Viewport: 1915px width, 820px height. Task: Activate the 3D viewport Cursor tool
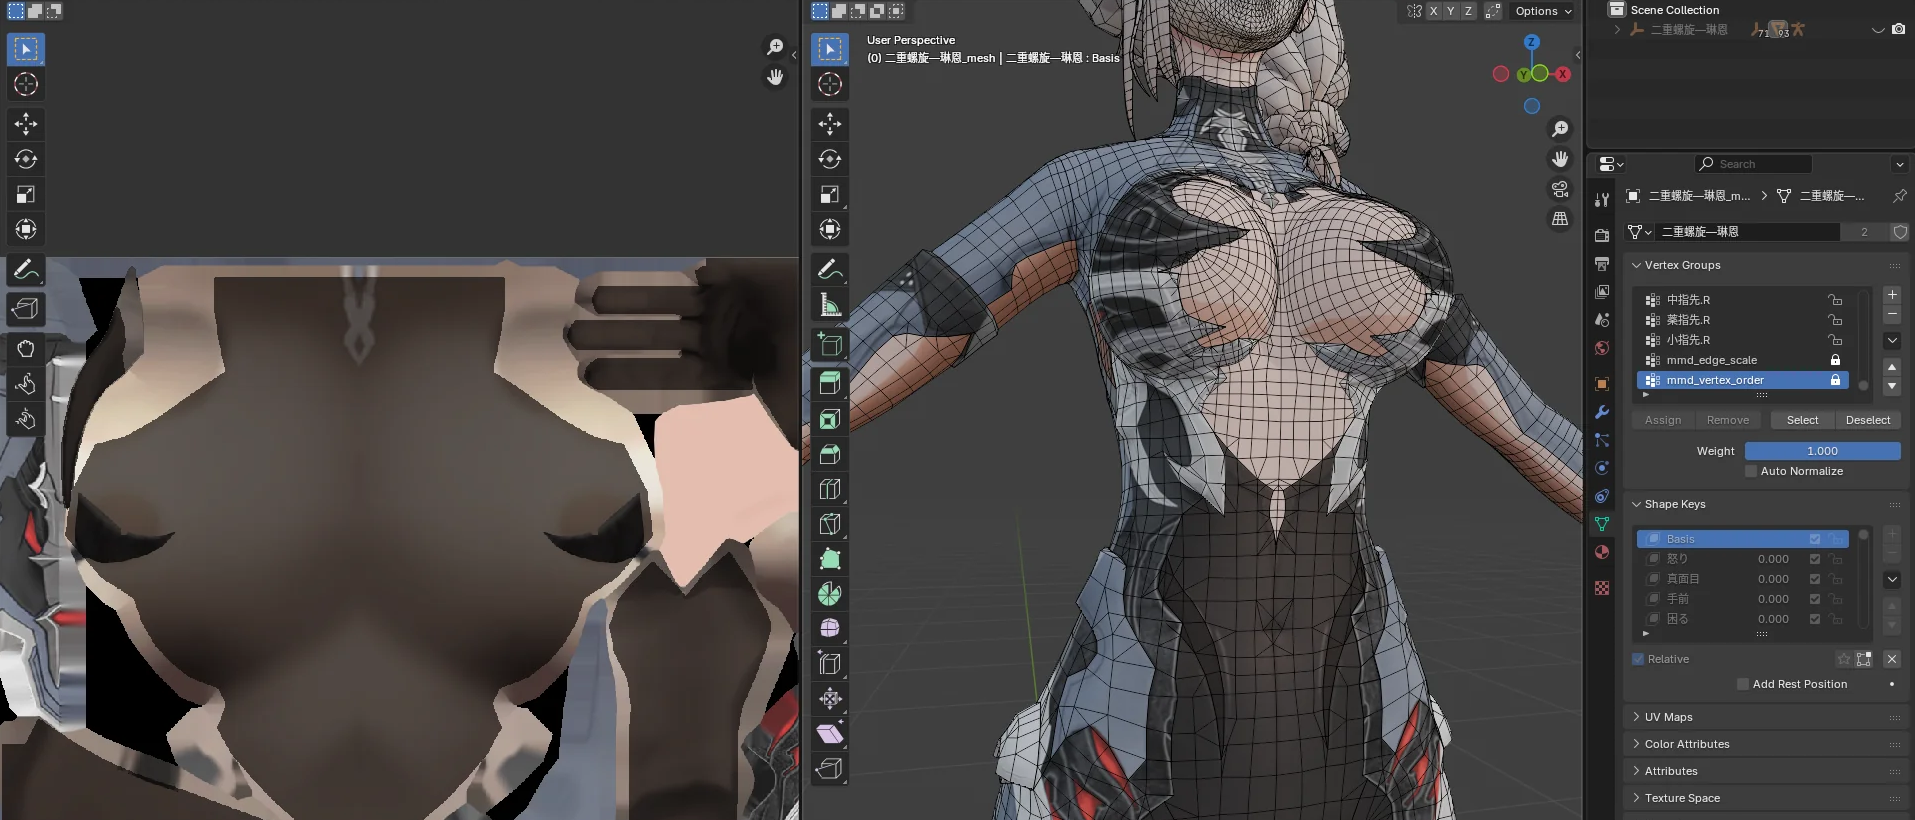click(829, 84)
